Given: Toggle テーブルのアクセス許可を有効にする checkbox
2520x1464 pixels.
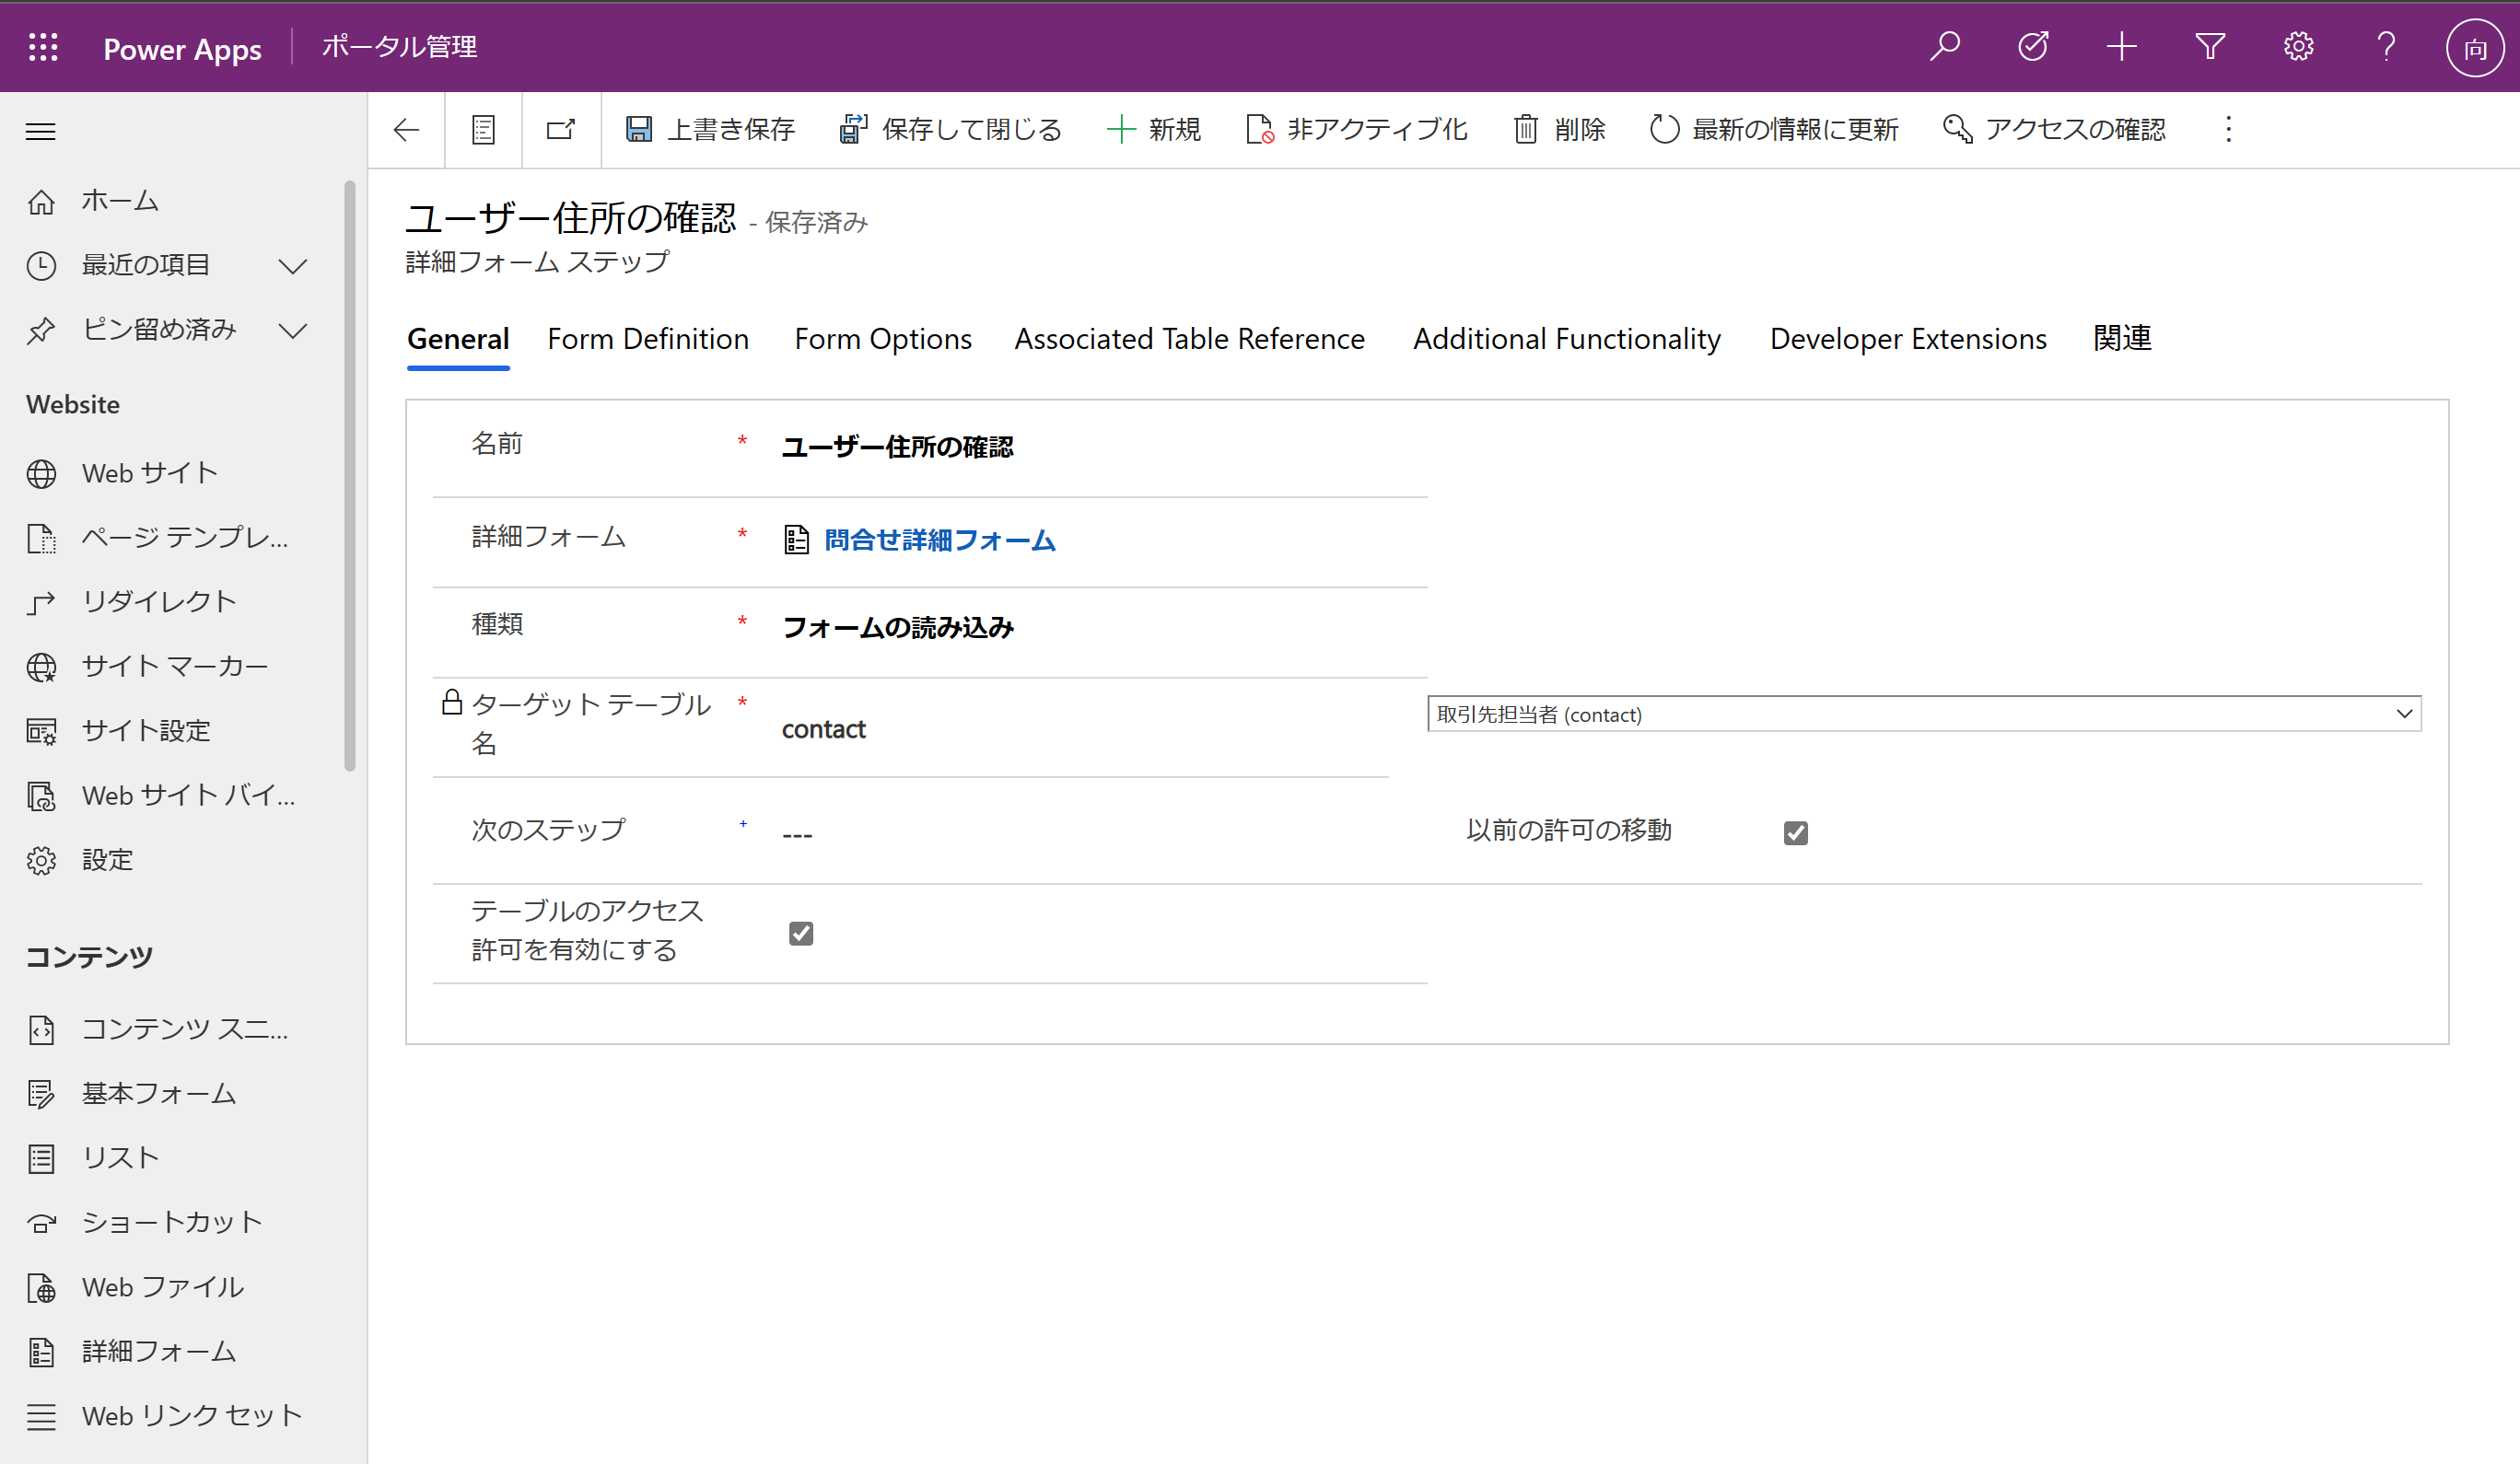Looking at the screenshot, I should pos(801,933).
